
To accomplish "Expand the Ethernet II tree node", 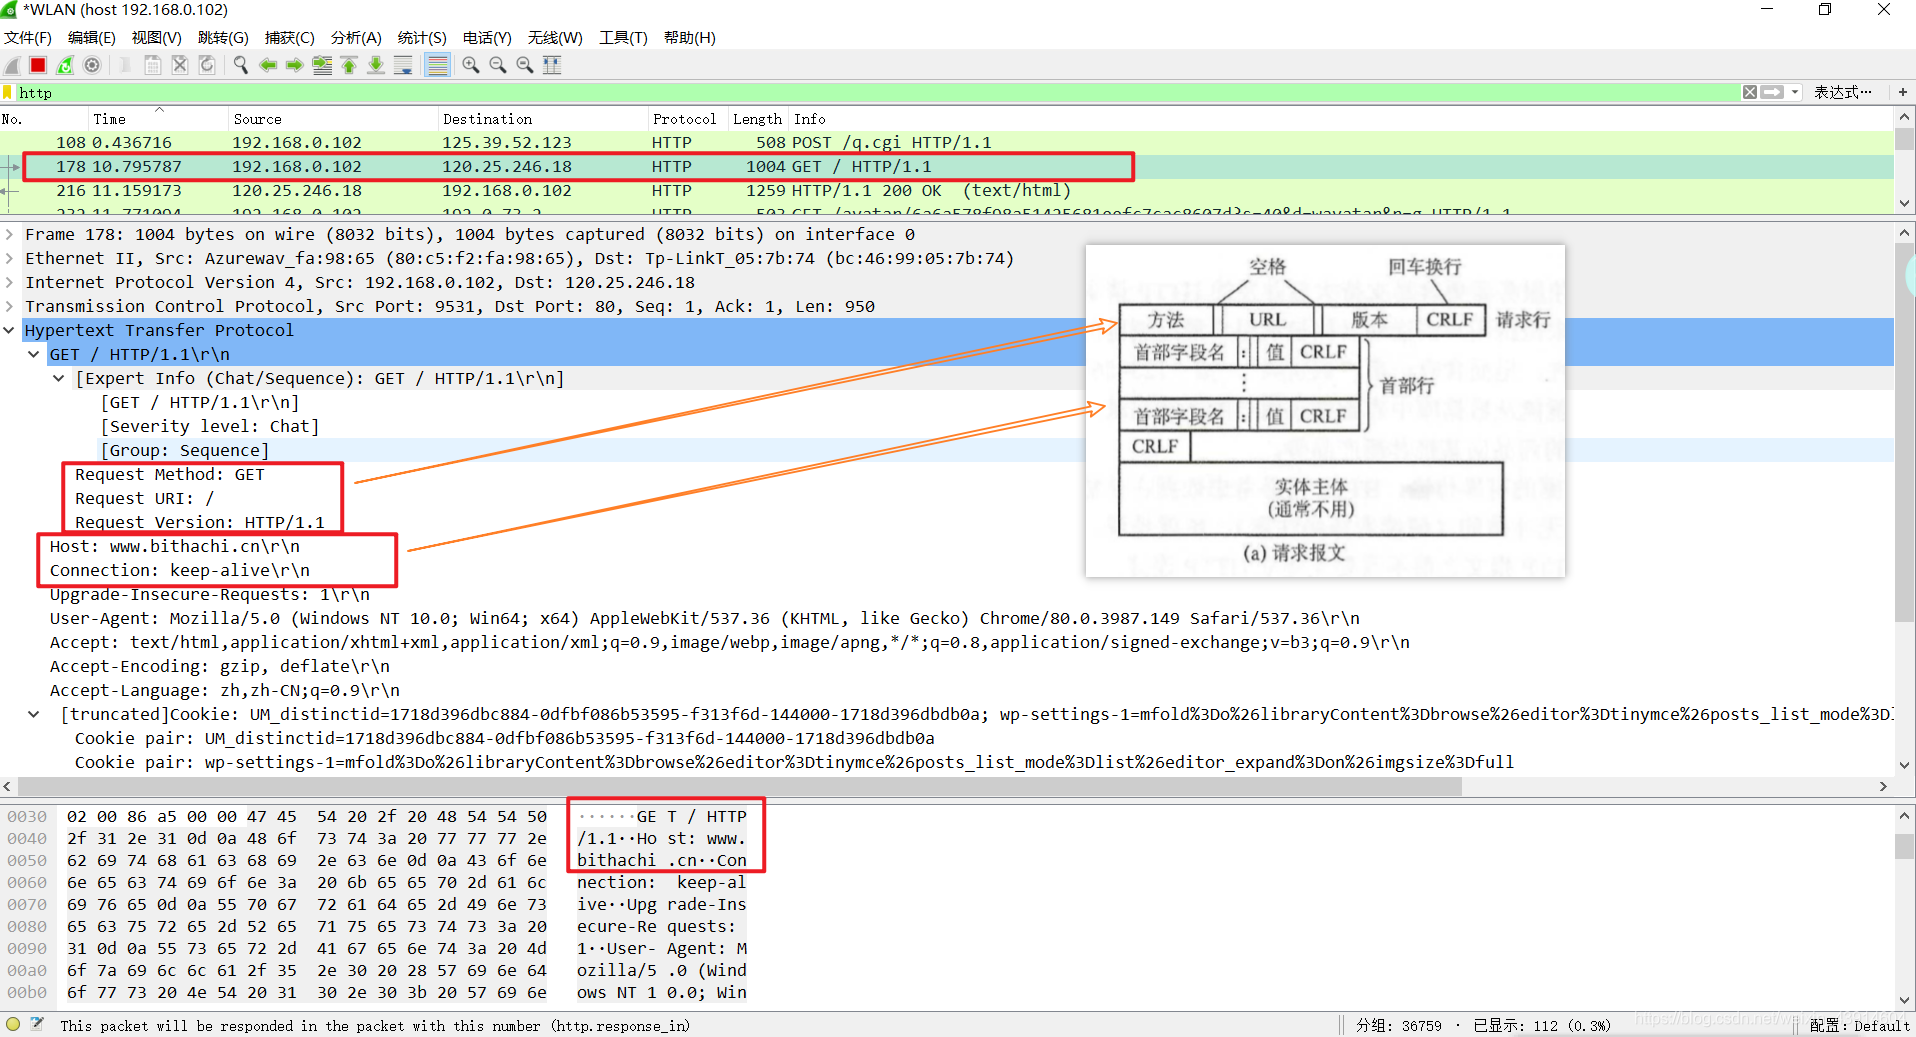I will 10,259.
